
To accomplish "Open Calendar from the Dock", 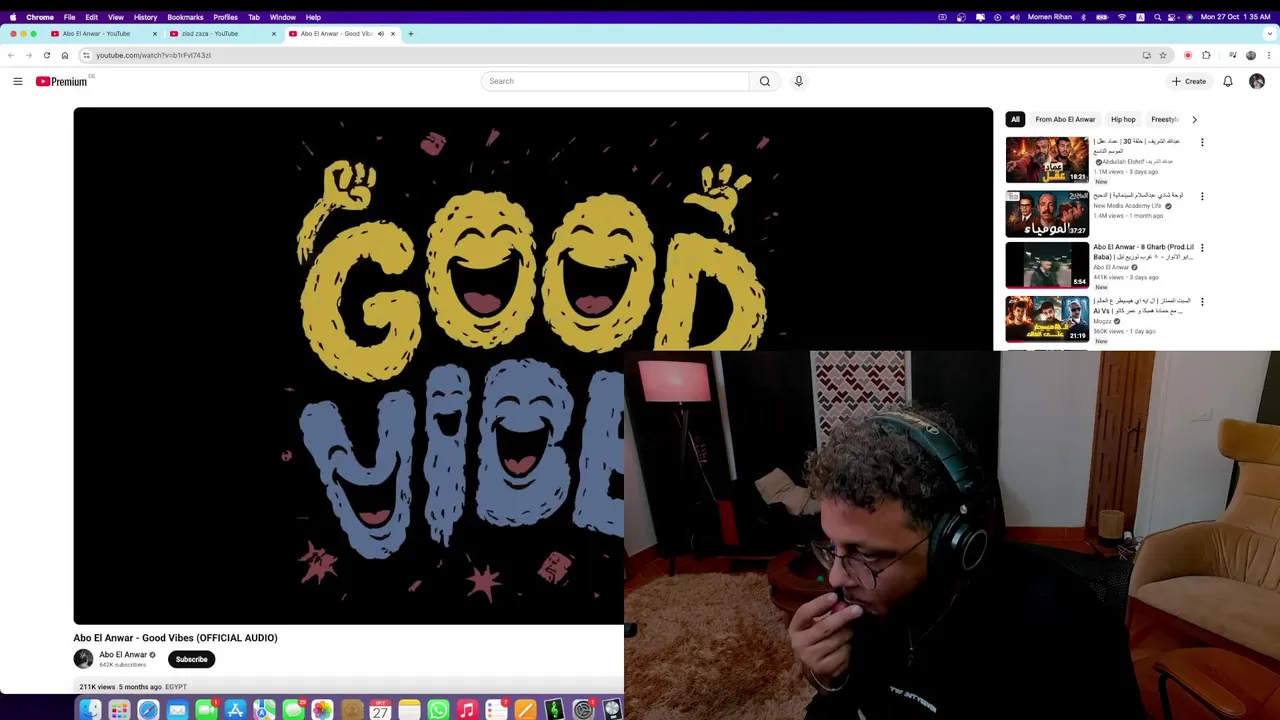I will point(380,710).
